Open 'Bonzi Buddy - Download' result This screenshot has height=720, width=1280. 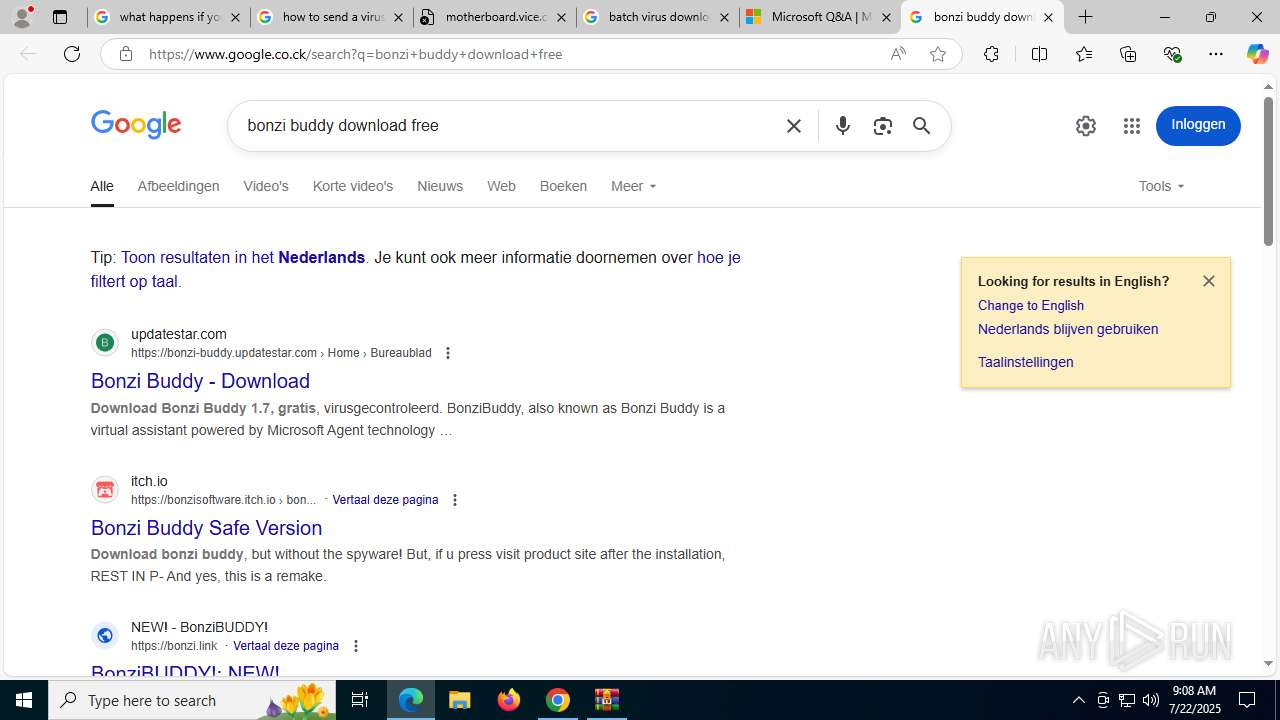(x=200, y=381)
